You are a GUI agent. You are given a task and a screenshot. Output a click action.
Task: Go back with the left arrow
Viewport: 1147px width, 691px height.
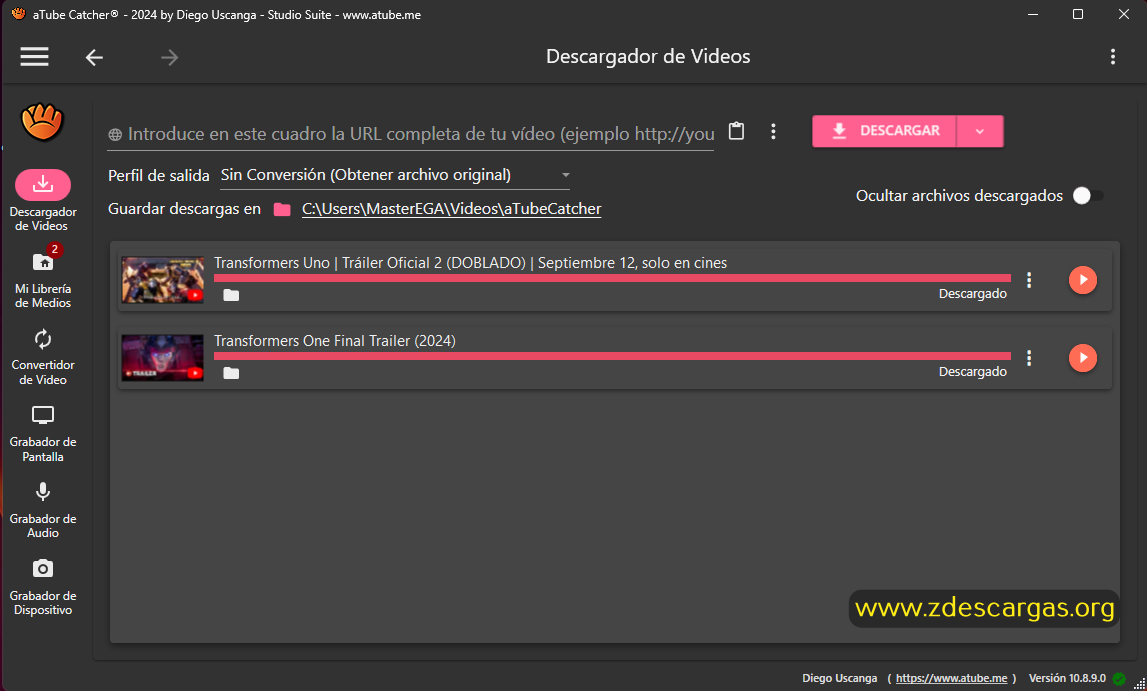coord(94,58)
